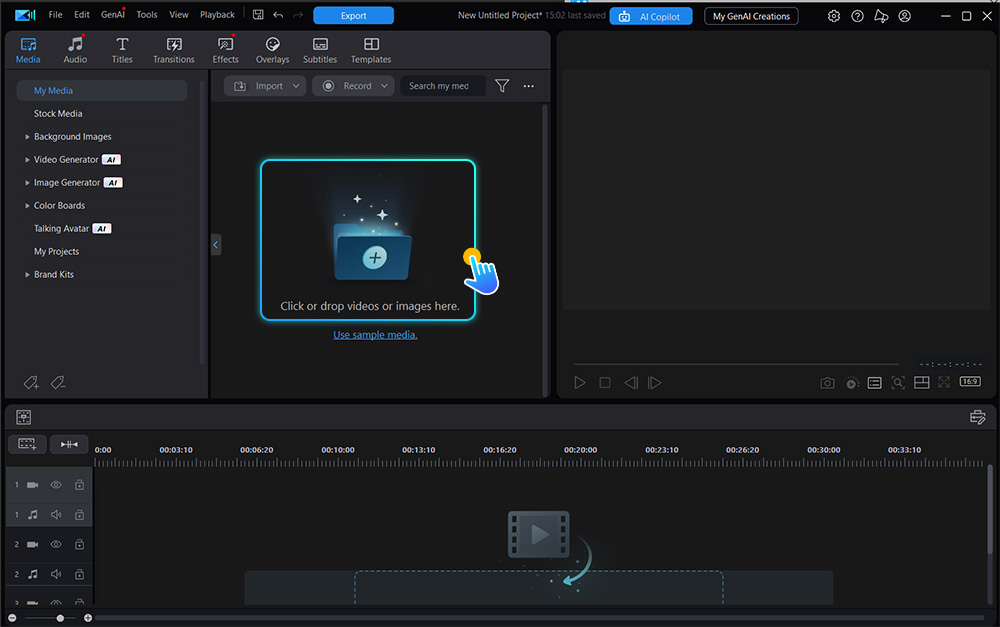Select the auto ripple icon in timeline toolbar
This screenshot has height=627, width=1000.
pos(69,444)
